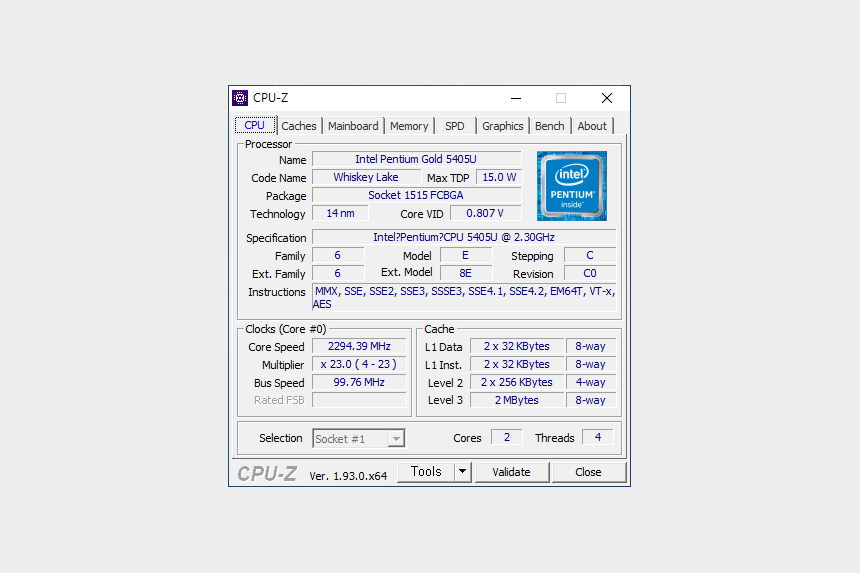The height and width of the screenshot is (573, 860).
Task: Click the L1 Inst. 8-way associativity value
Action: pyautogui.click(x=591, y=364)
